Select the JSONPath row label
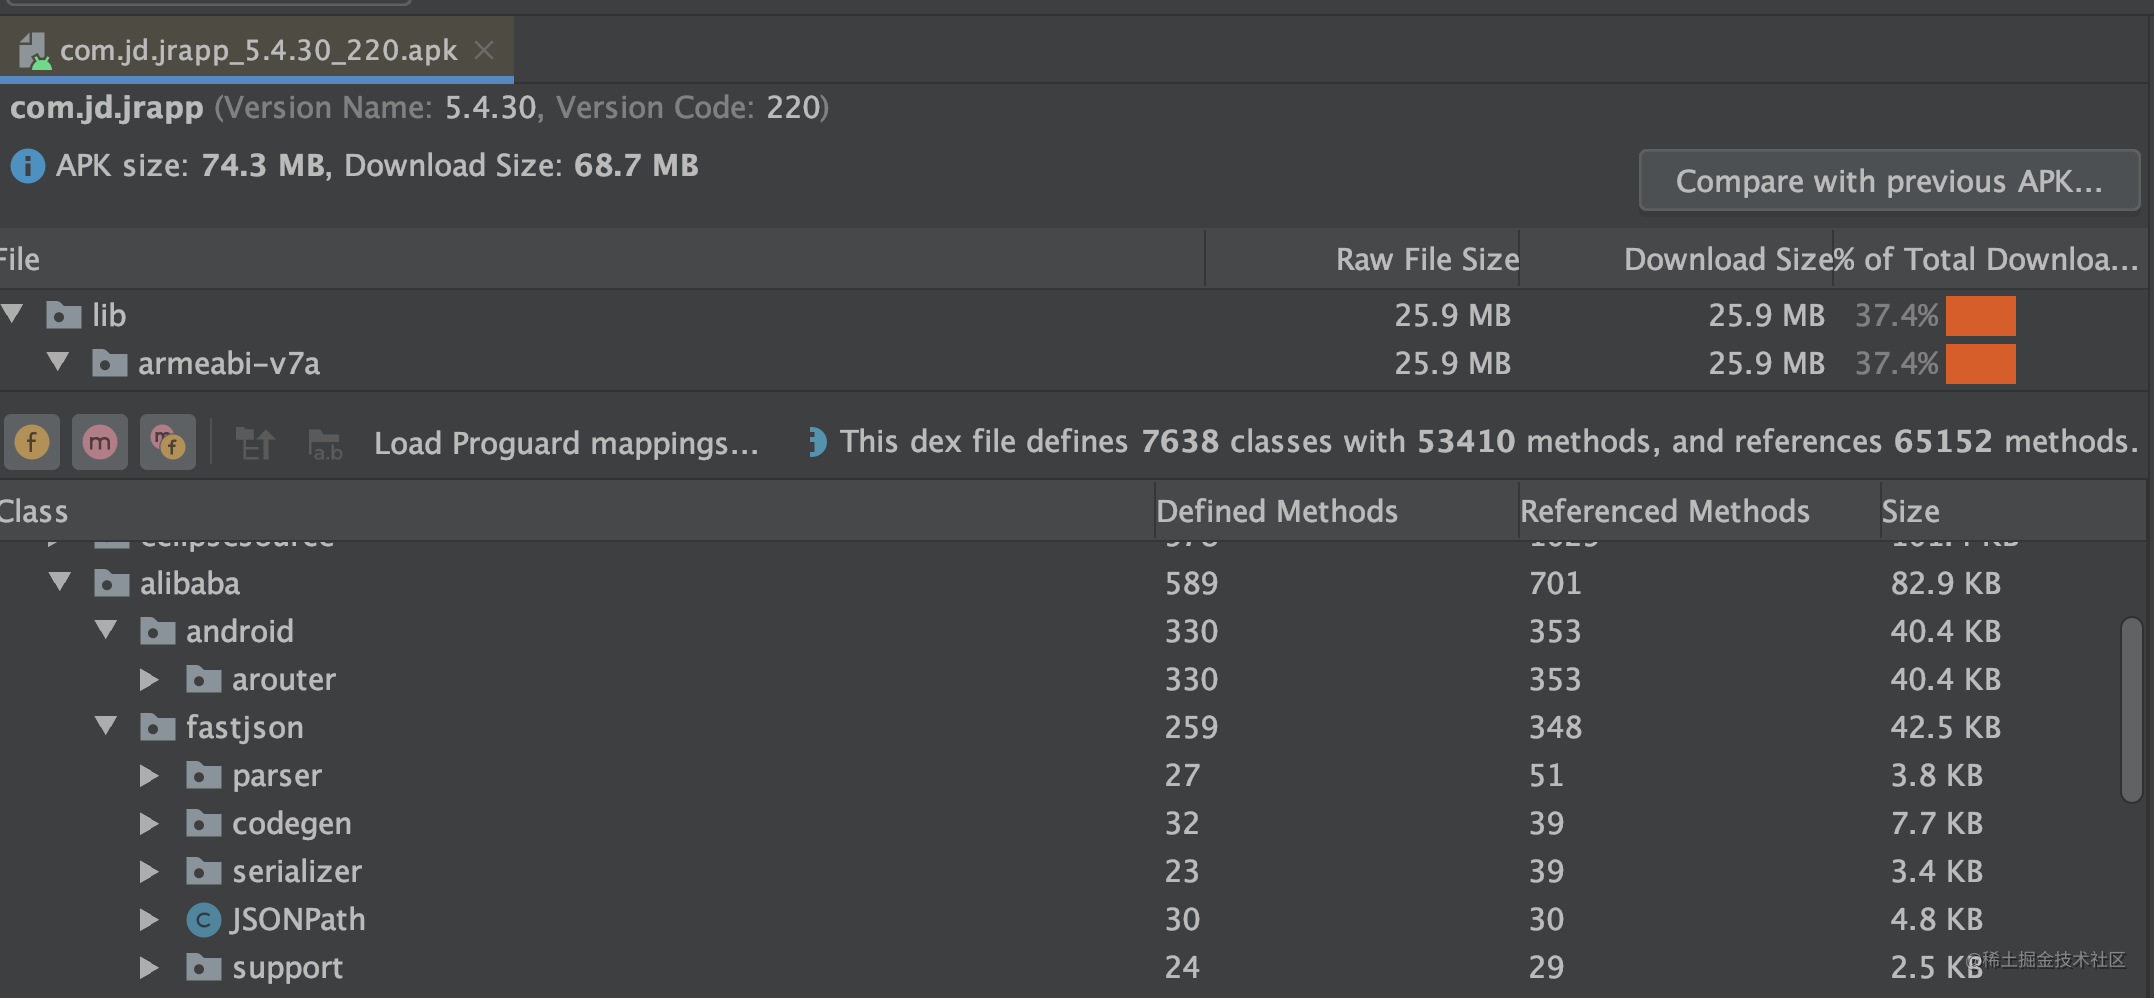Screen dimensions: 2154x998 (x=298, y=919)
